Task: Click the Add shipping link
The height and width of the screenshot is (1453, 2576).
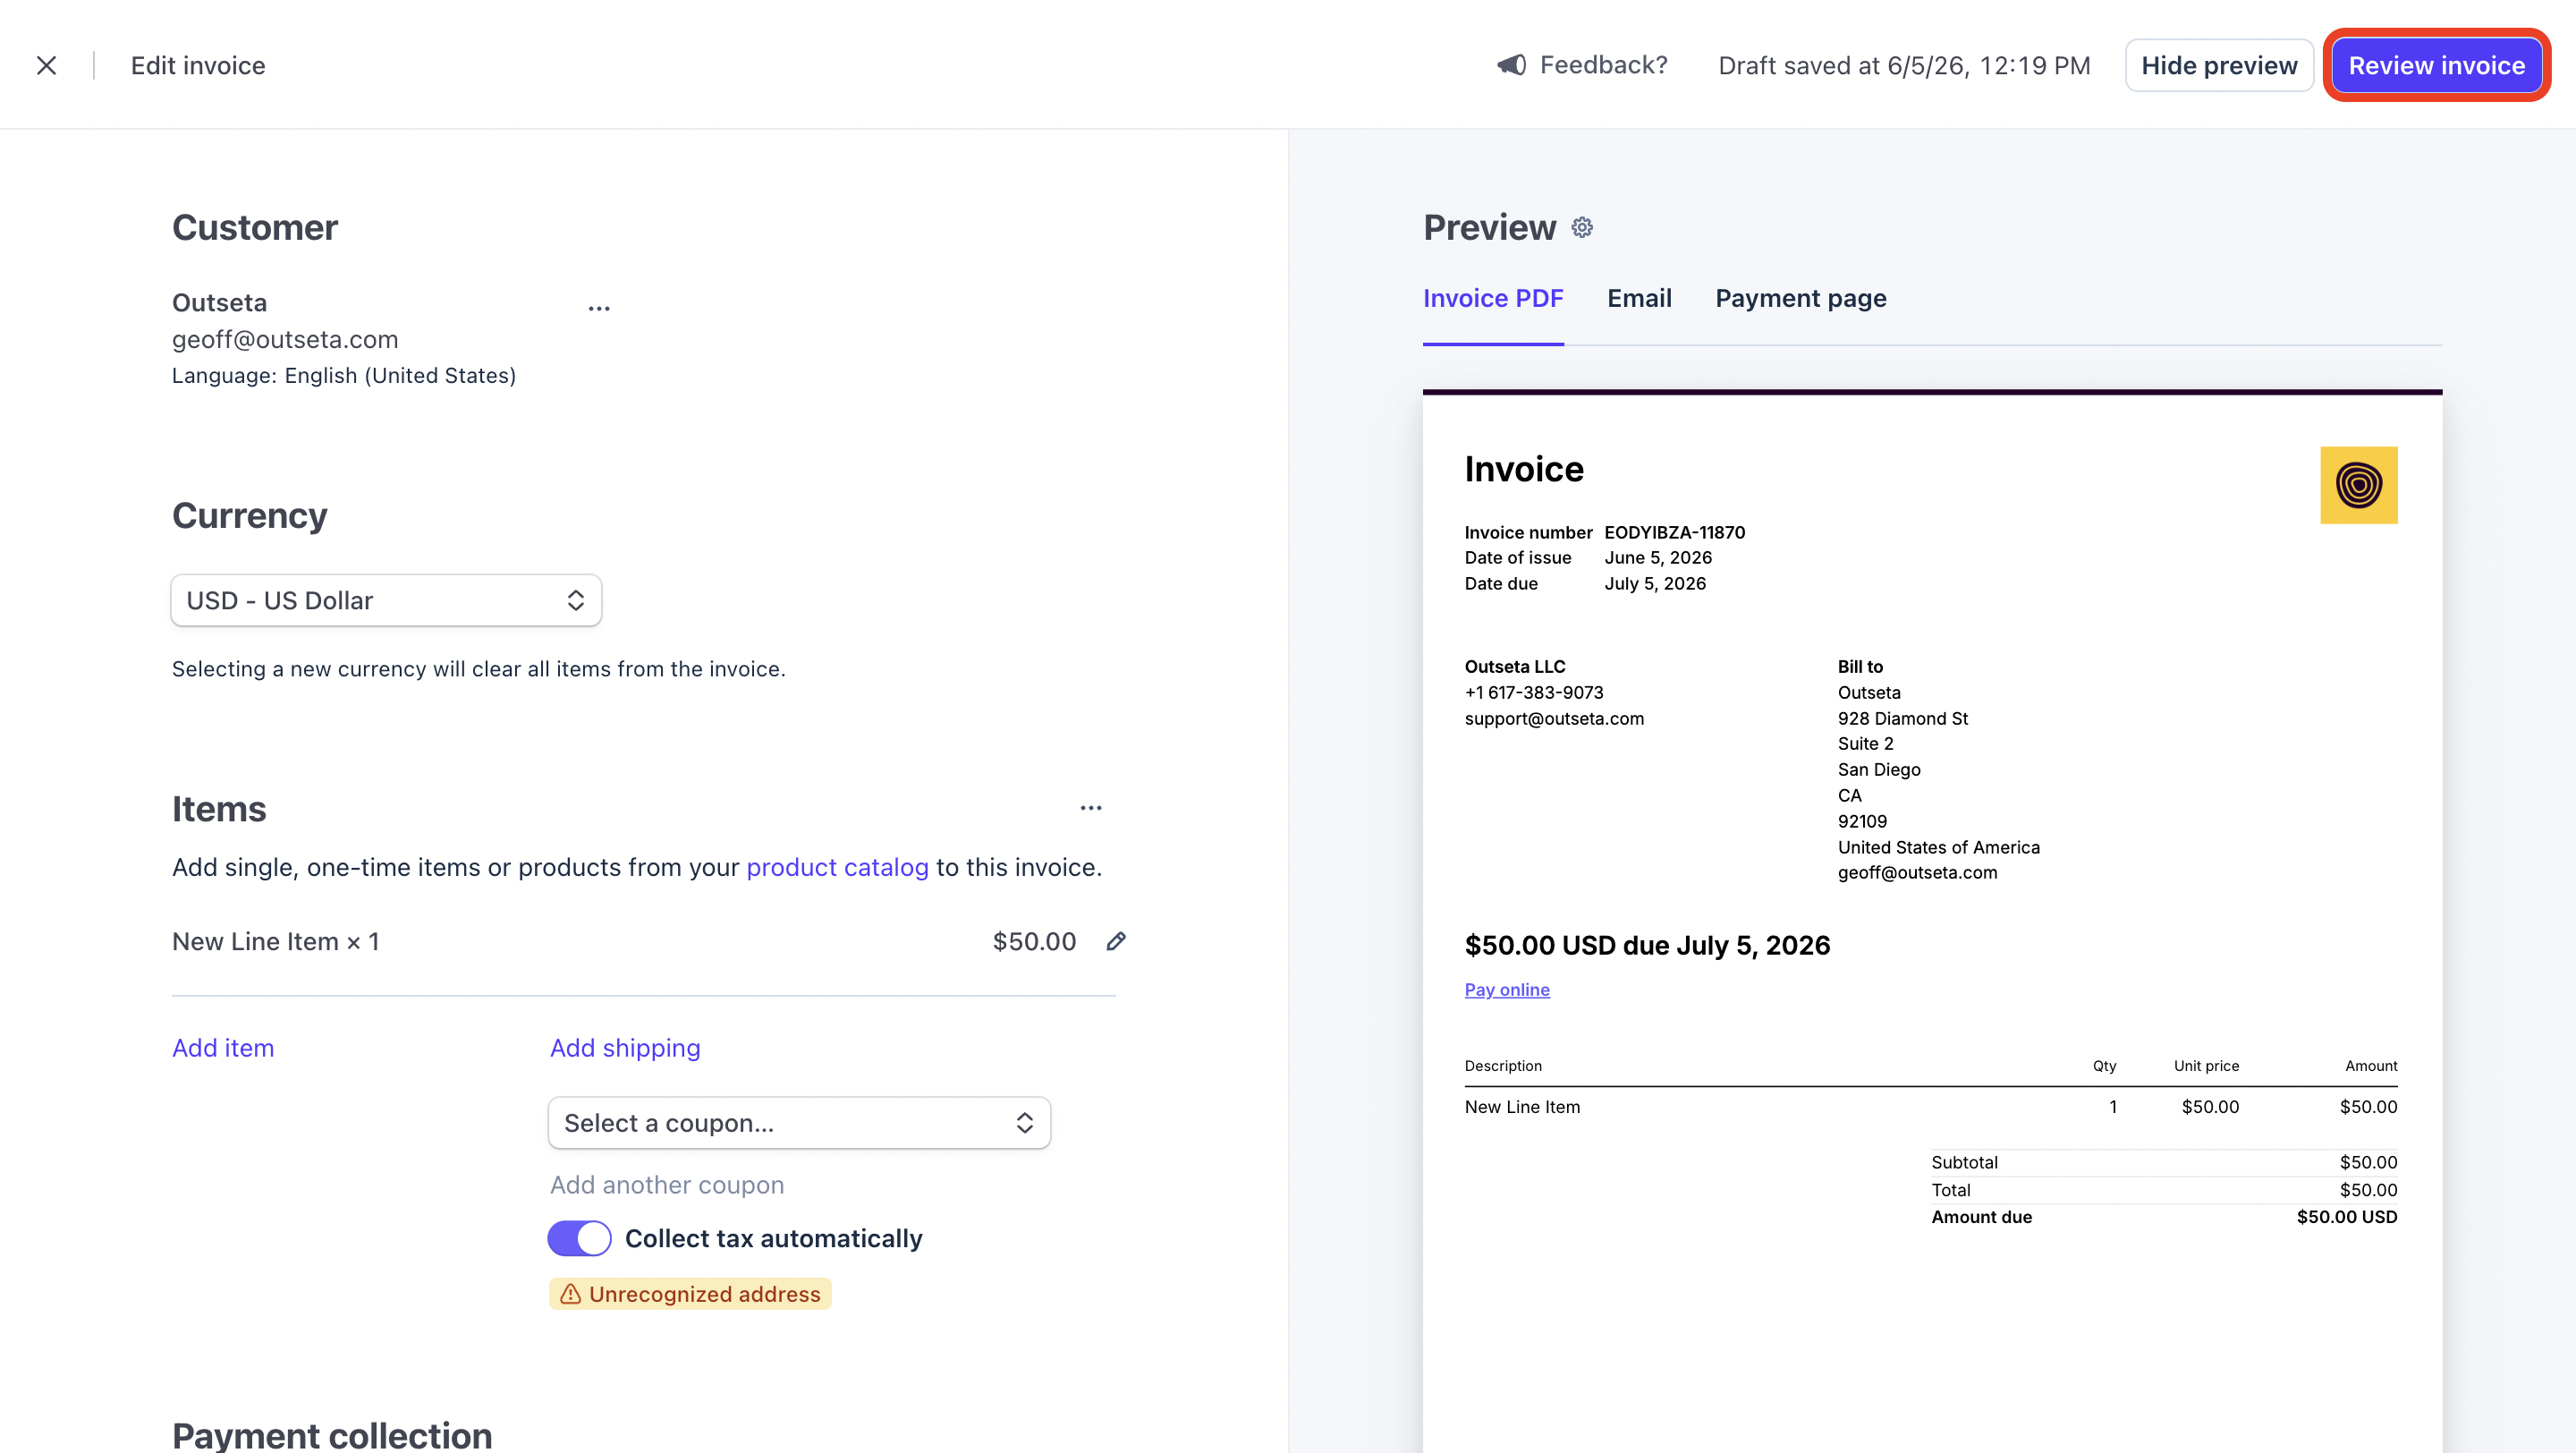Action: point(625,1048)
